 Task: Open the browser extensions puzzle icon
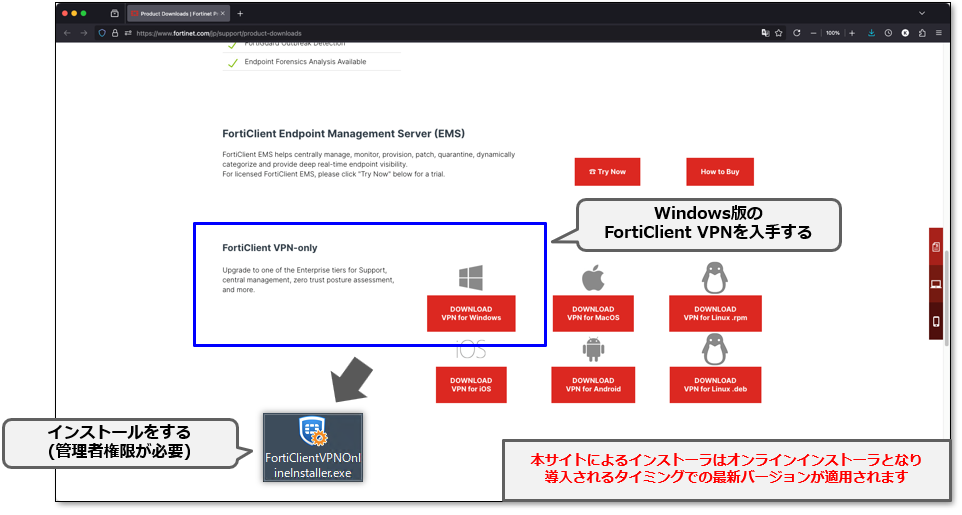pos(921,33)
